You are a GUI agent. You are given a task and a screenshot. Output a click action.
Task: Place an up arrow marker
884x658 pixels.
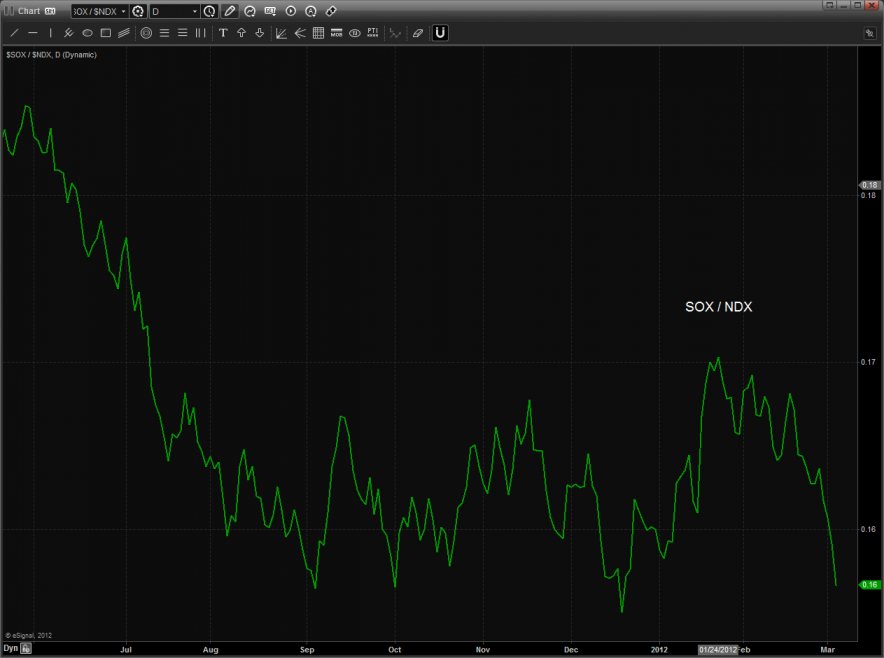tap(241, 33)
